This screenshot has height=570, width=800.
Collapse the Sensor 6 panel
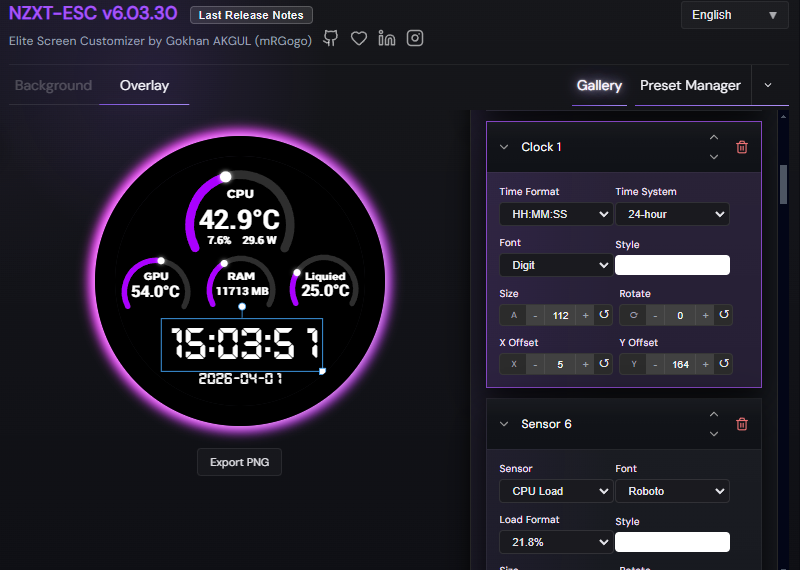point(504,424)
